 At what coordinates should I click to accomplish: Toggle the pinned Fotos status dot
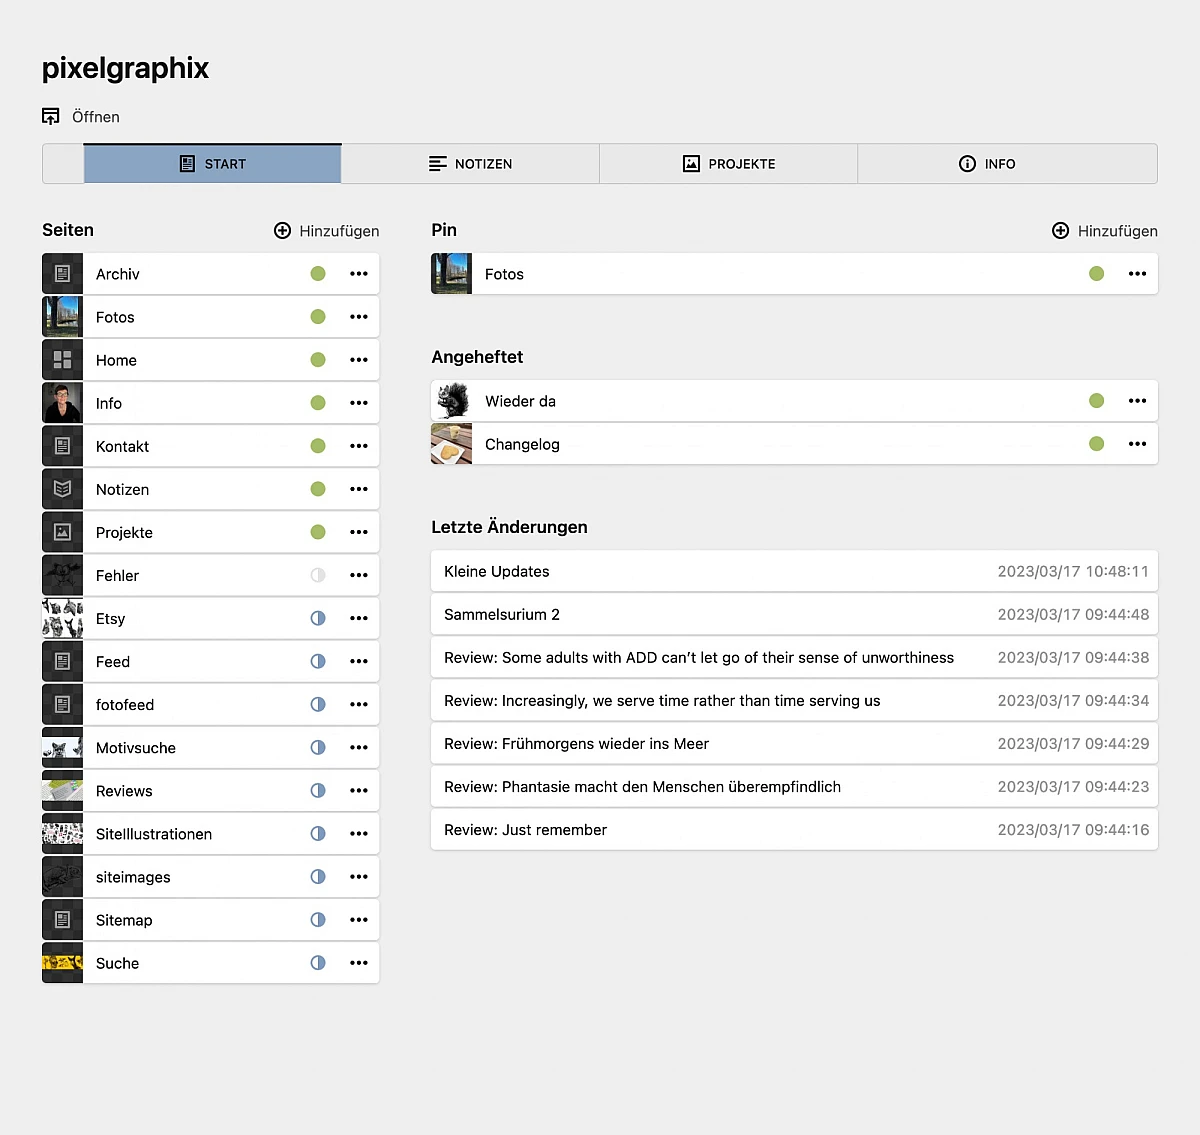1097,274
